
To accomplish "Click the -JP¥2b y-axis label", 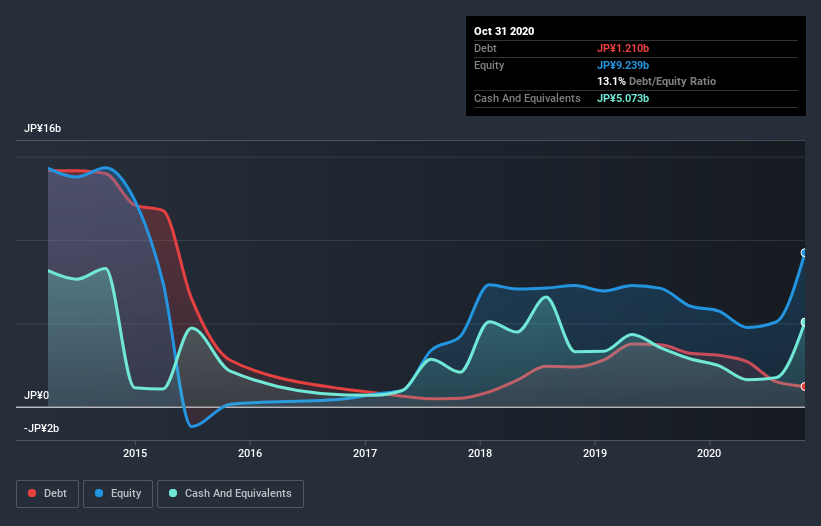I will (x=41, y=429).
